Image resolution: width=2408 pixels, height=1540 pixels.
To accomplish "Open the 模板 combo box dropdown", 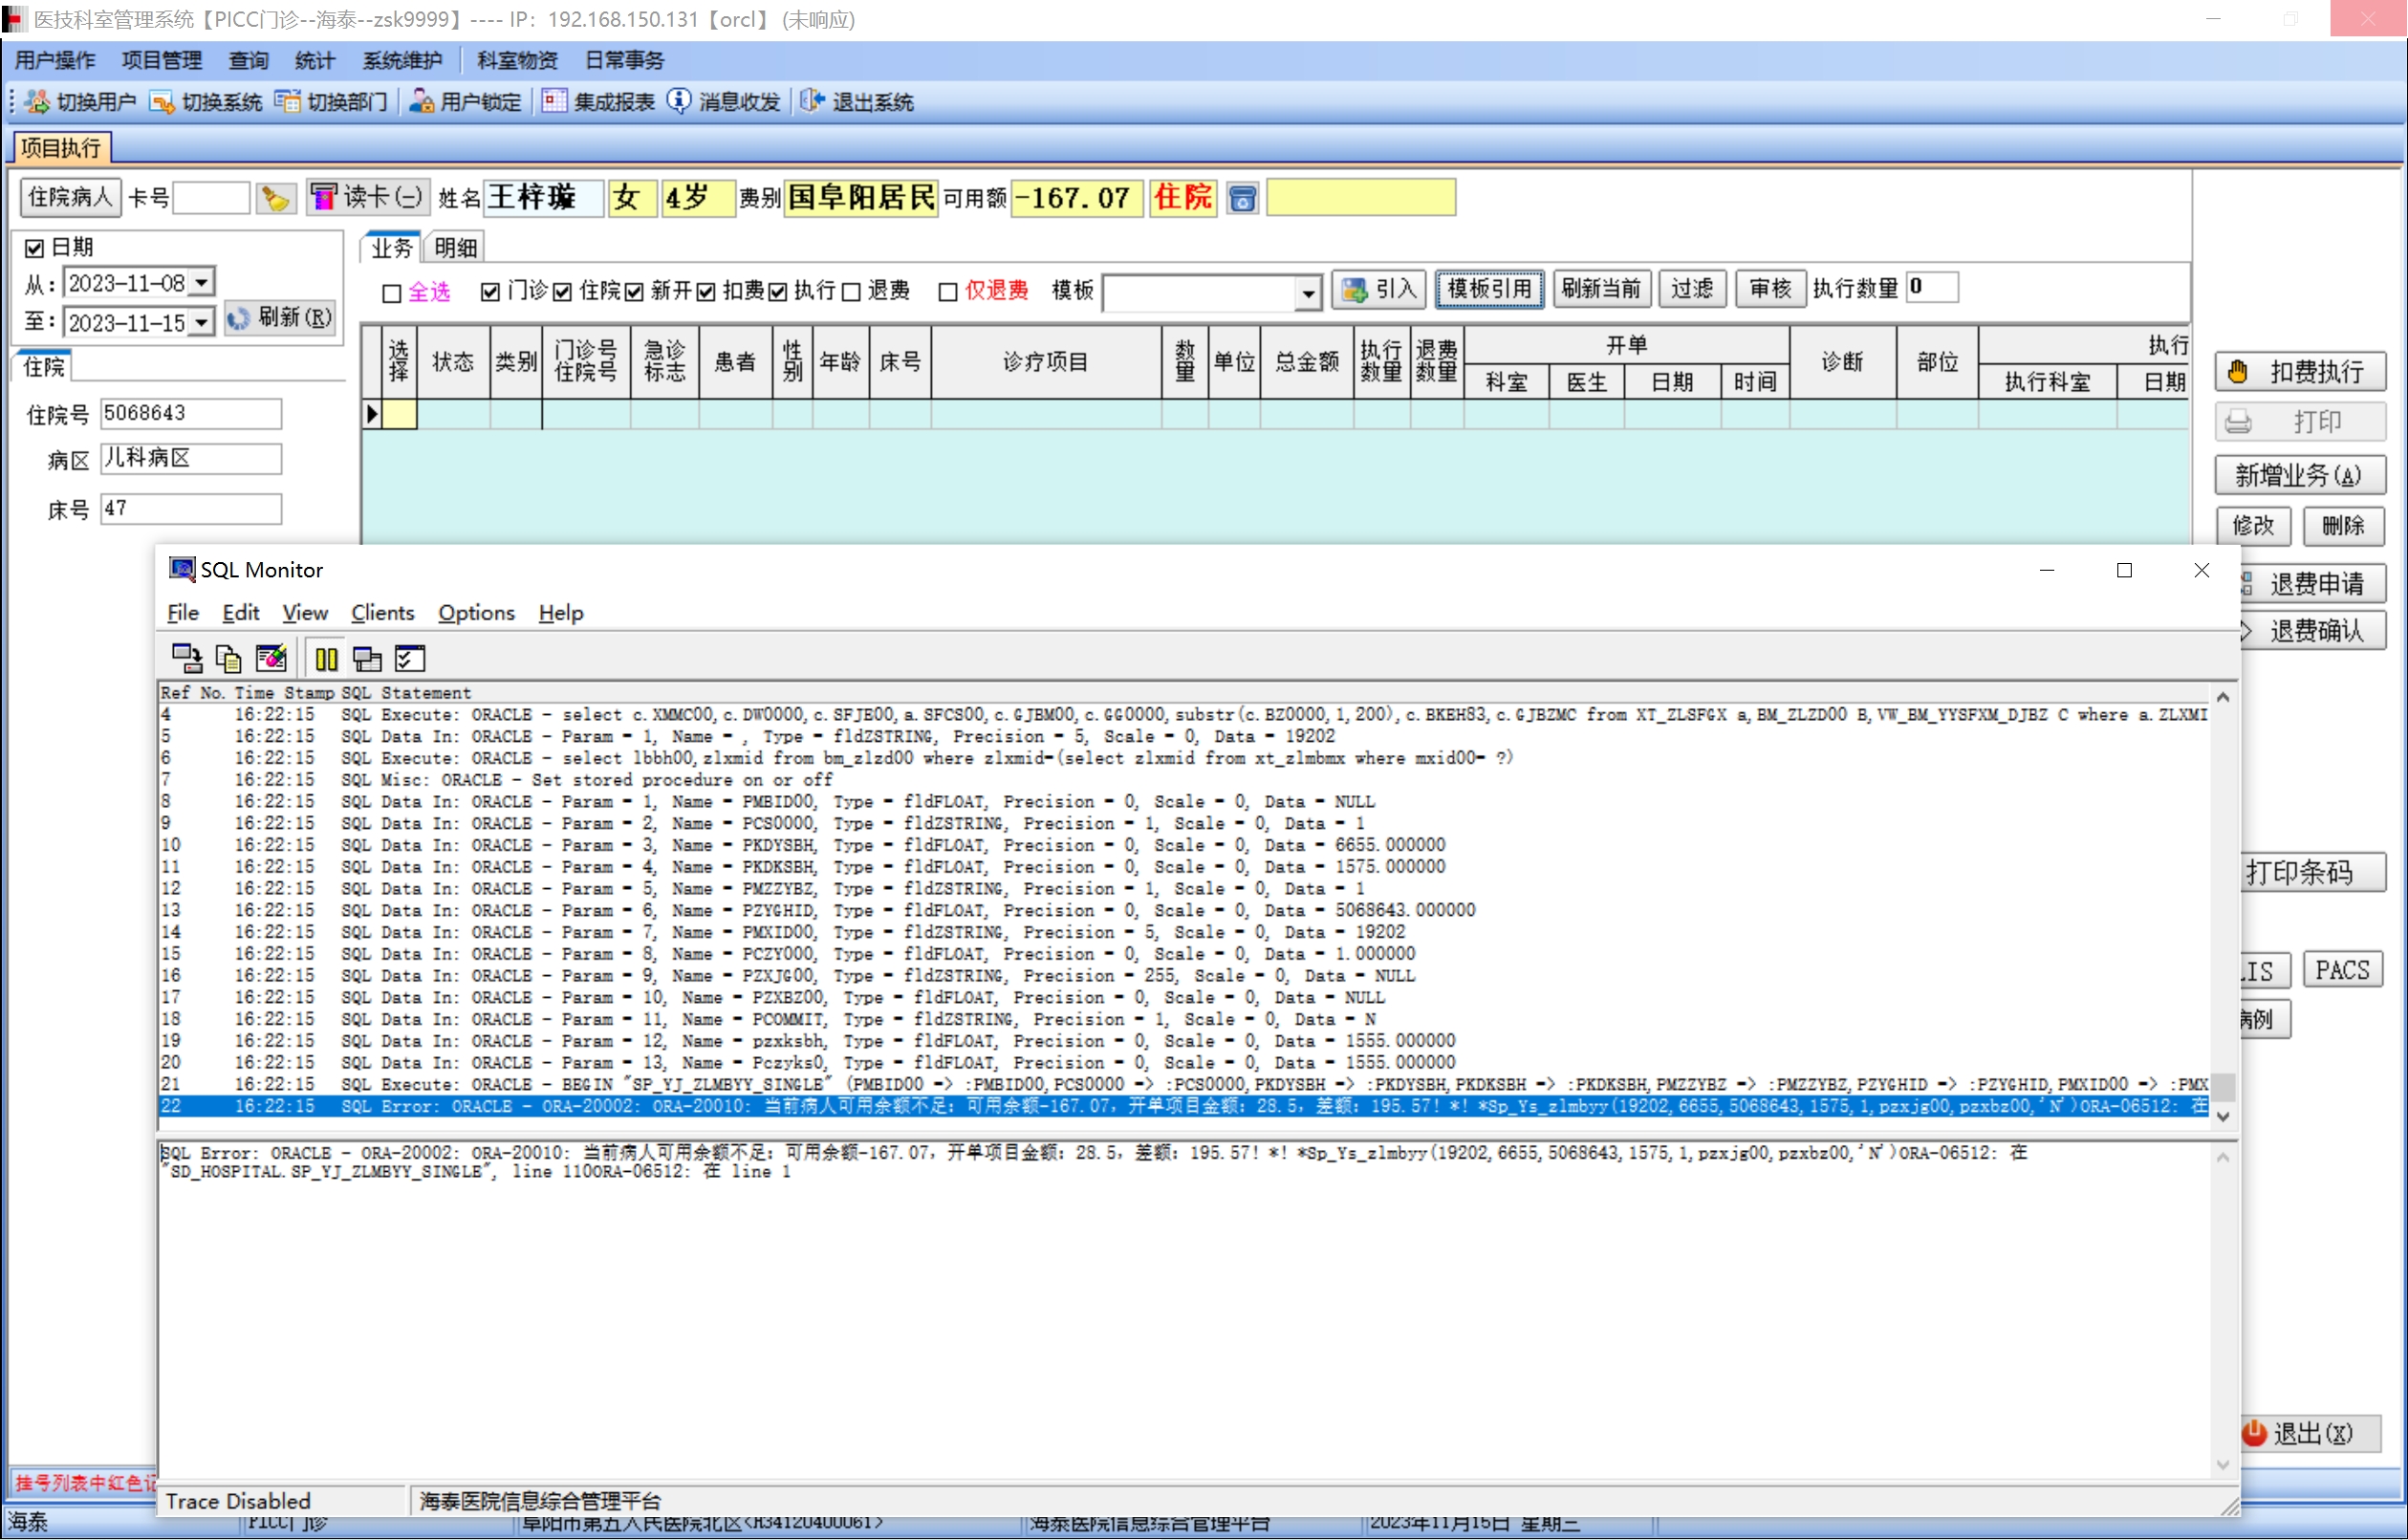I will pos(1308,293).
